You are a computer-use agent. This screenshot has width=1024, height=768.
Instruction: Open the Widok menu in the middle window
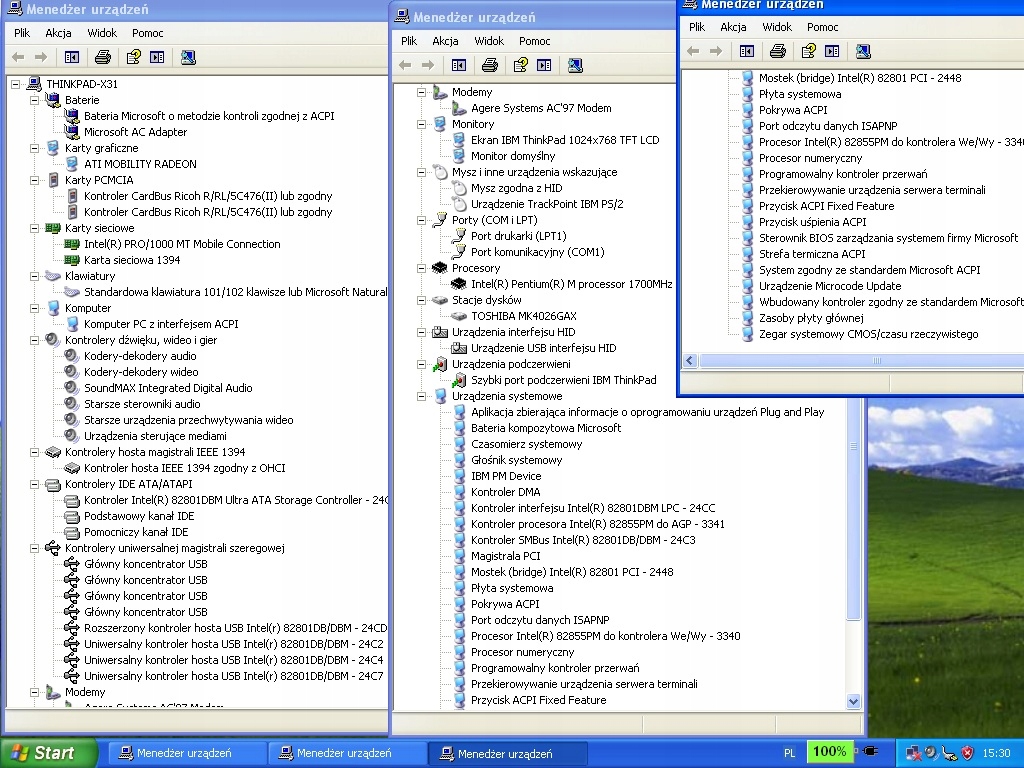tap(489, 41)
